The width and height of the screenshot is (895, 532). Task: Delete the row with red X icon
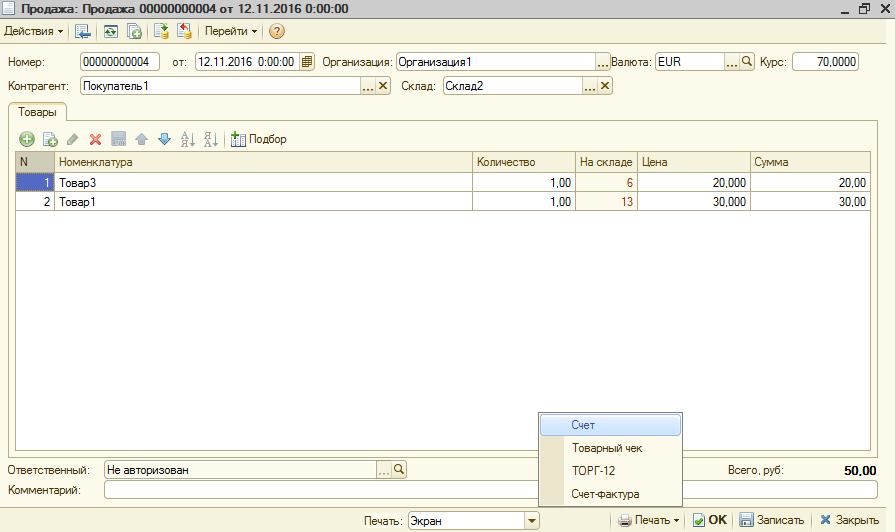click(95, 139)
